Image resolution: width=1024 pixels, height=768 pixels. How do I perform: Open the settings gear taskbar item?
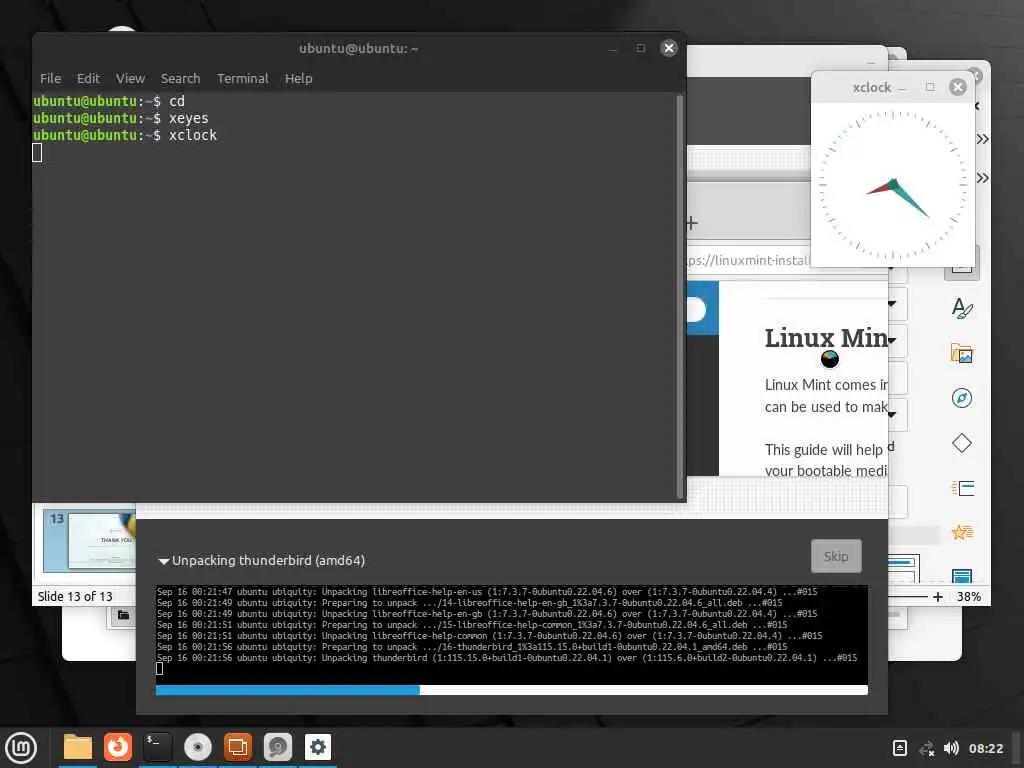(318, 747)
